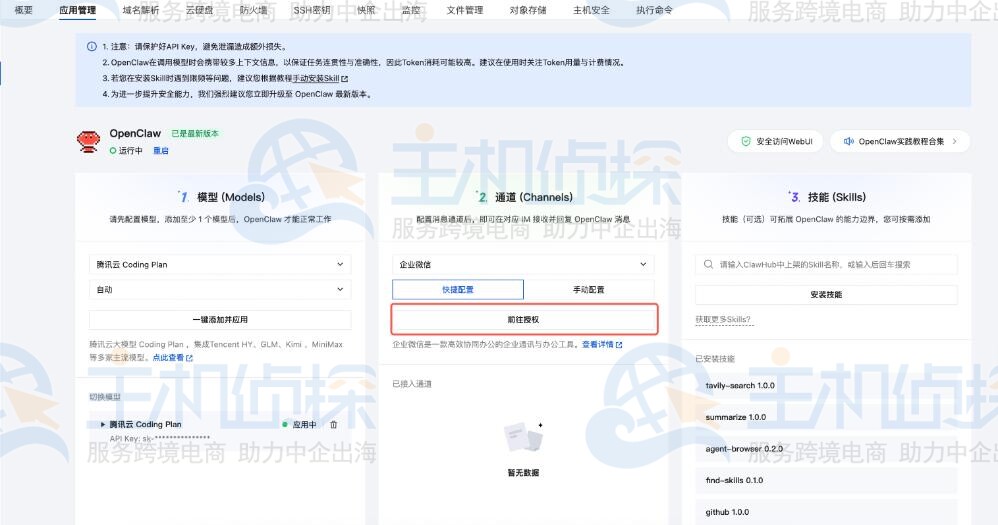This screenshot has width=998, height=525.
Task: Expand the 腾讯云 Coding Plan model dropdown
Action: coord(220,264)
